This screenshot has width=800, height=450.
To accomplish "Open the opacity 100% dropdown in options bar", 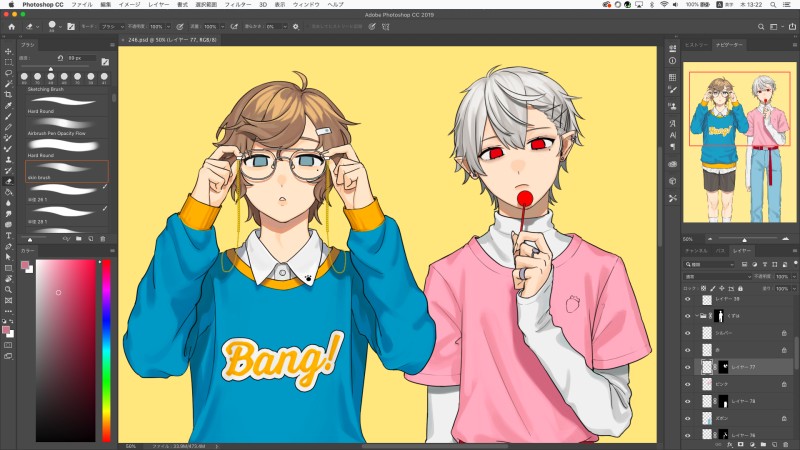I will tap(168, 27).
